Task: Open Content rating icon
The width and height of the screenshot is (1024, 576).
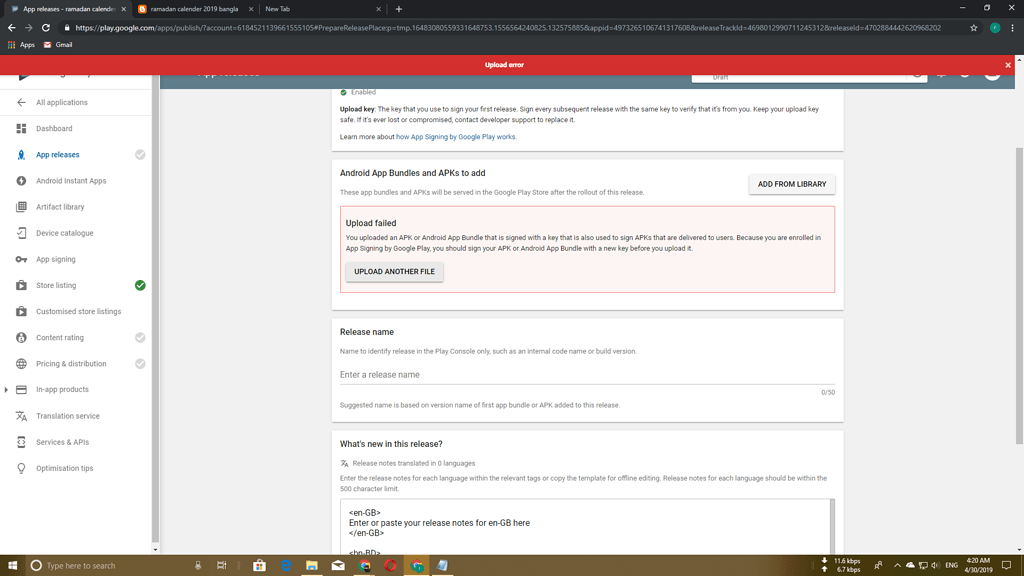Action: (22, 338)
